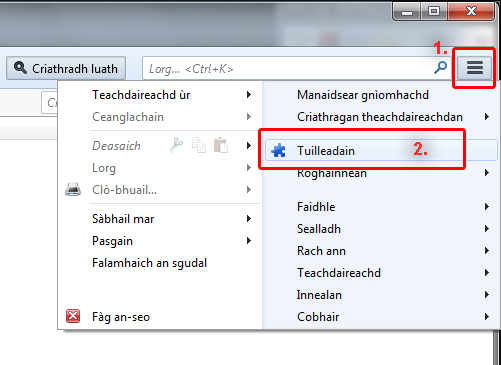Click the red X icon beside Fàg an-seo

73,316
